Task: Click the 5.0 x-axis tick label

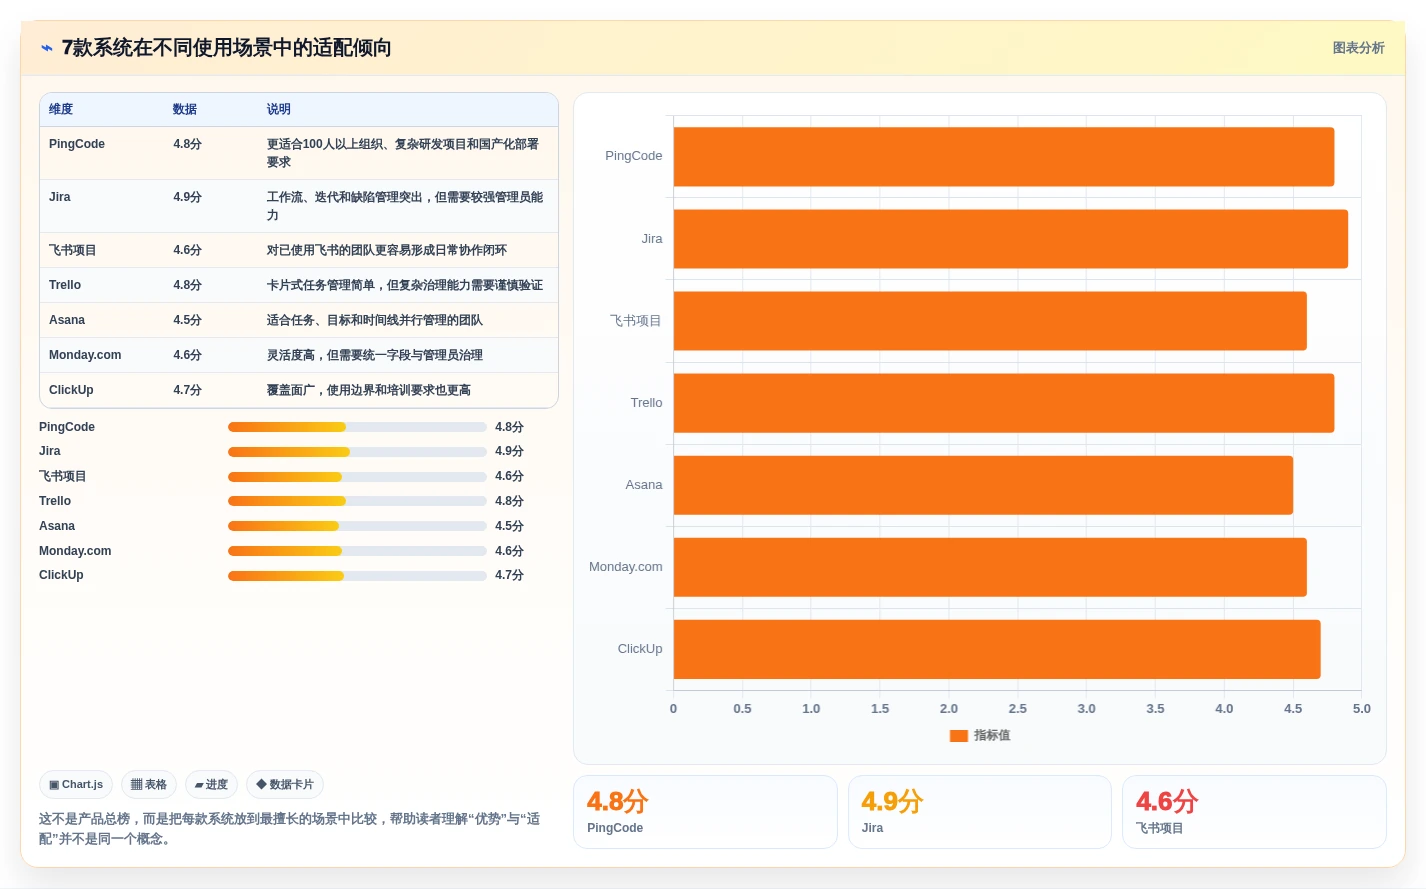Action: pyautogui.click(x=1361, y=709)
